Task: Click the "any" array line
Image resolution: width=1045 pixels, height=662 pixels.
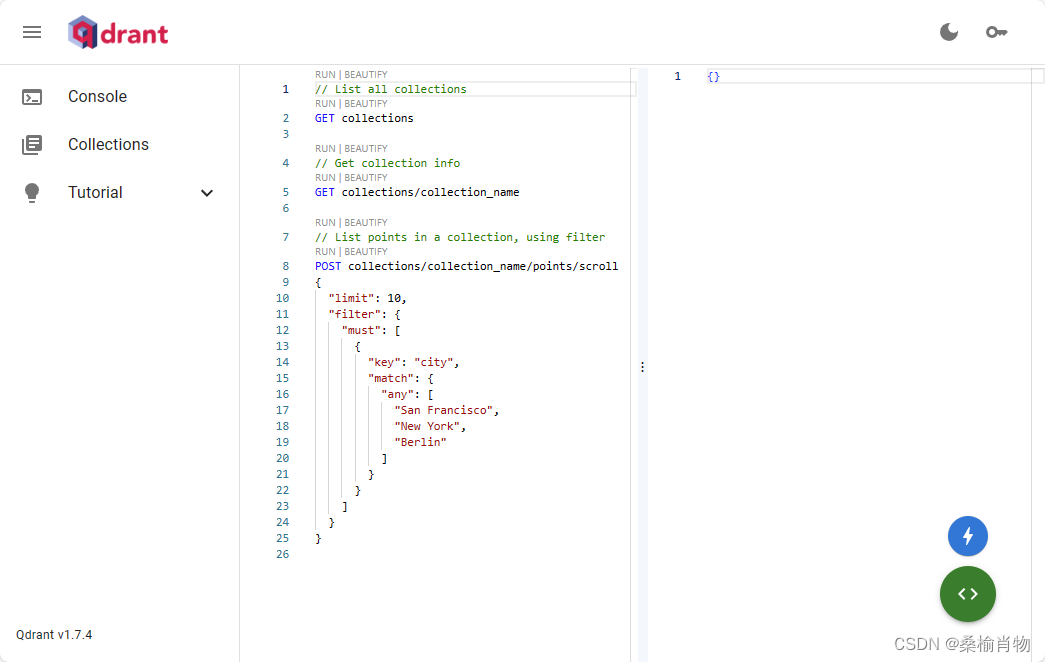Action: pos(407,395)
